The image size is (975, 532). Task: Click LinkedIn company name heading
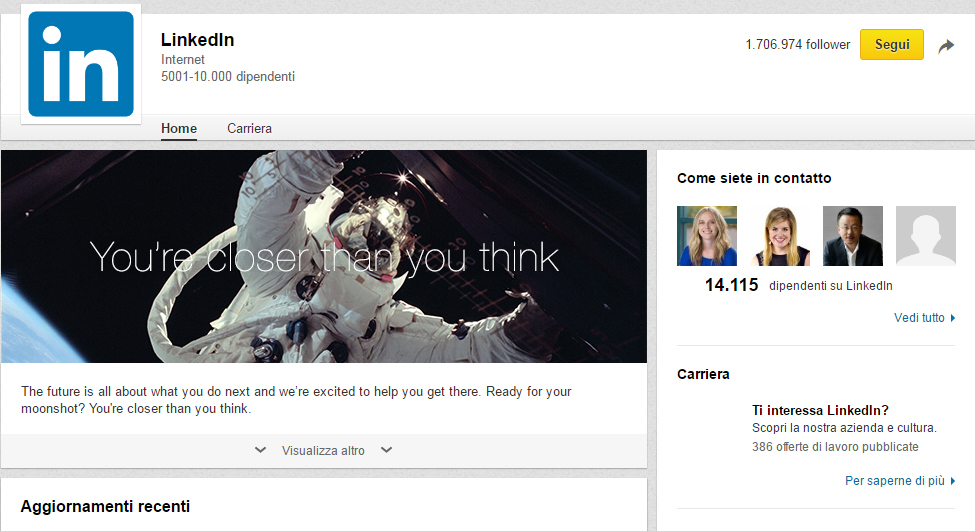[x=198, y=40]
